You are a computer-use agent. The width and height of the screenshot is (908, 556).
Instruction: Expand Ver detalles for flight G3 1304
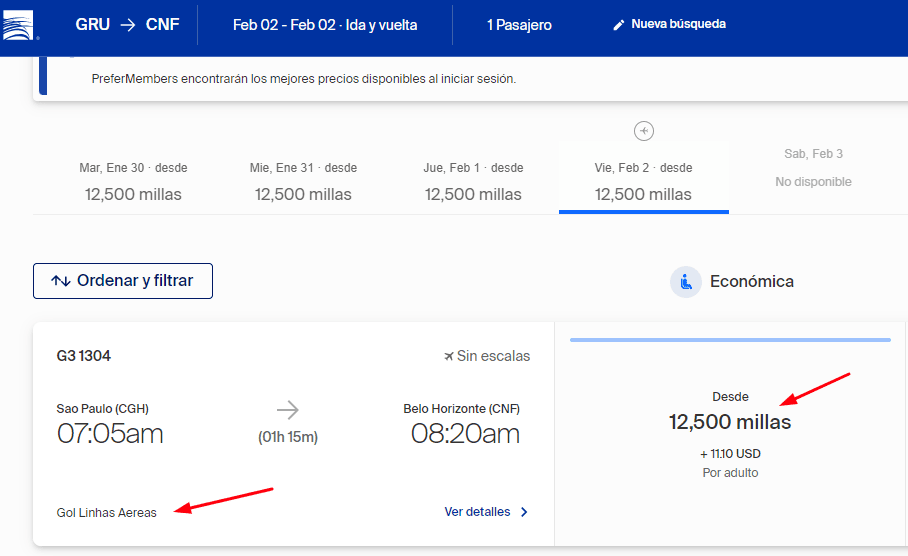477,512
